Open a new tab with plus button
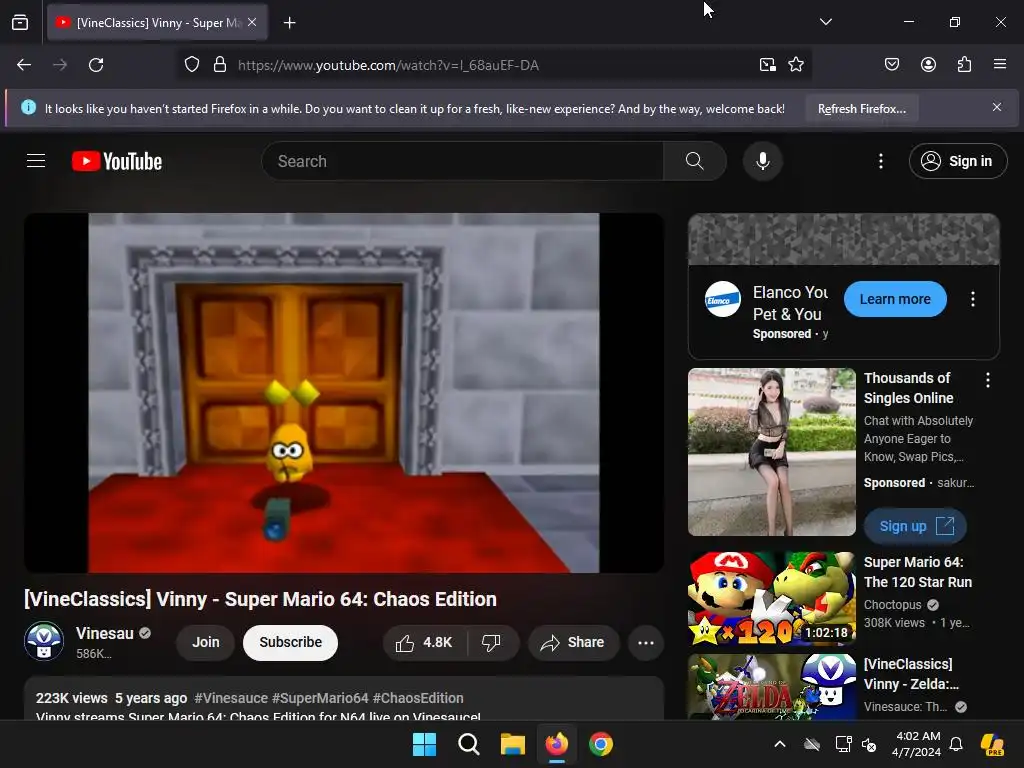 pos(289,23)
